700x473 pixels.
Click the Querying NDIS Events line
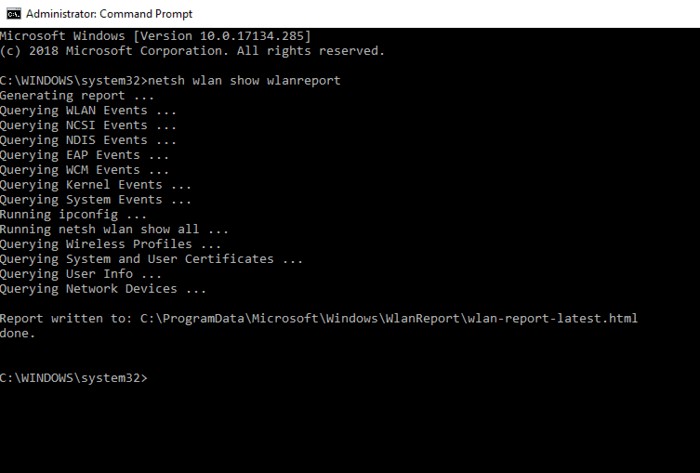pos(88,140)
